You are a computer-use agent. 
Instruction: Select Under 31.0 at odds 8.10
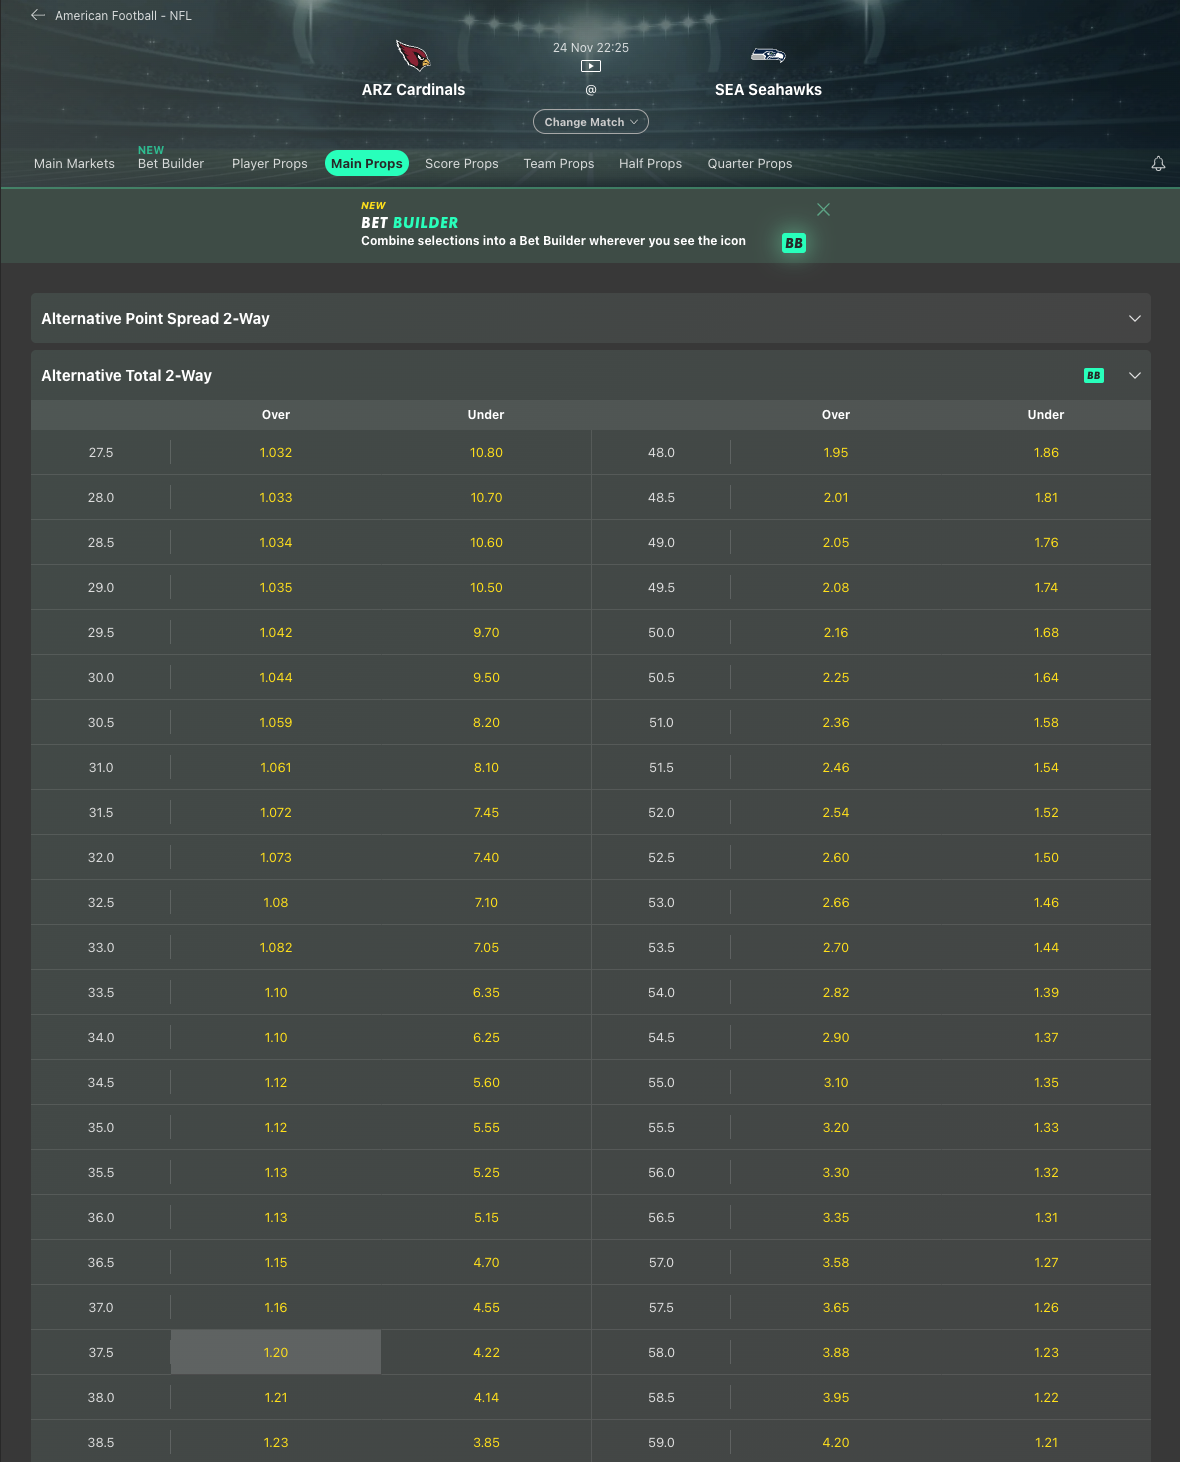click(486, 767)
